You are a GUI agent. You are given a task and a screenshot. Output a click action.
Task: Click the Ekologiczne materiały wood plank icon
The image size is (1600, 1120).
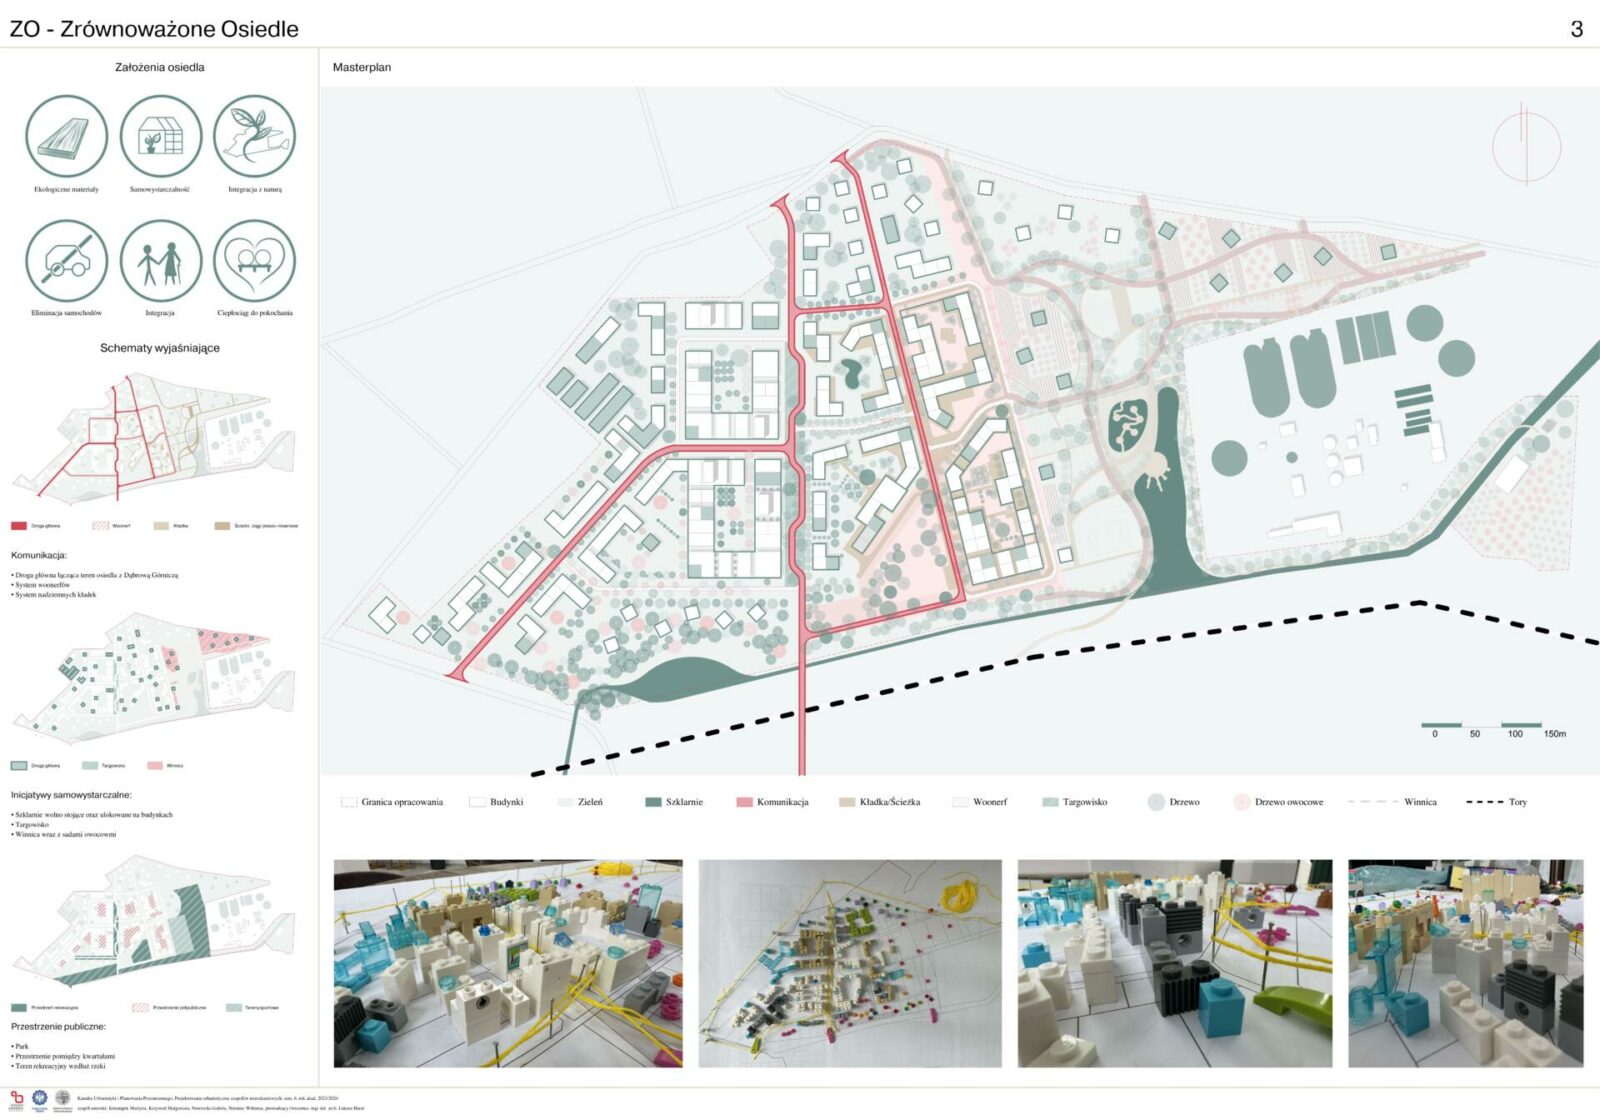pos(66,136)
